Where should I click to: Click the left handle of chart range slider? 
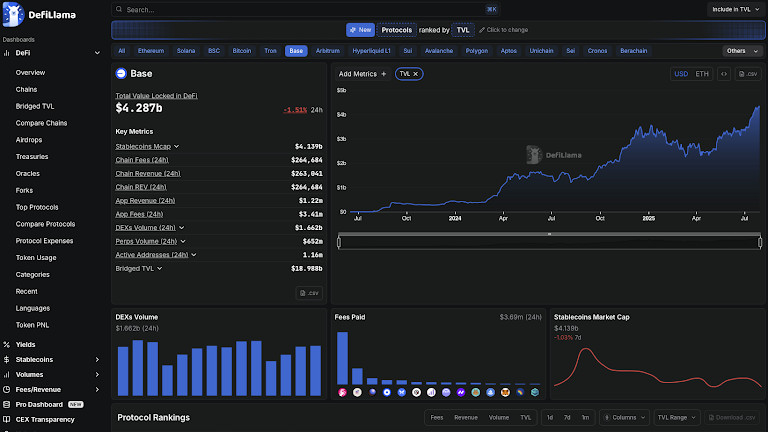(339, 242)
